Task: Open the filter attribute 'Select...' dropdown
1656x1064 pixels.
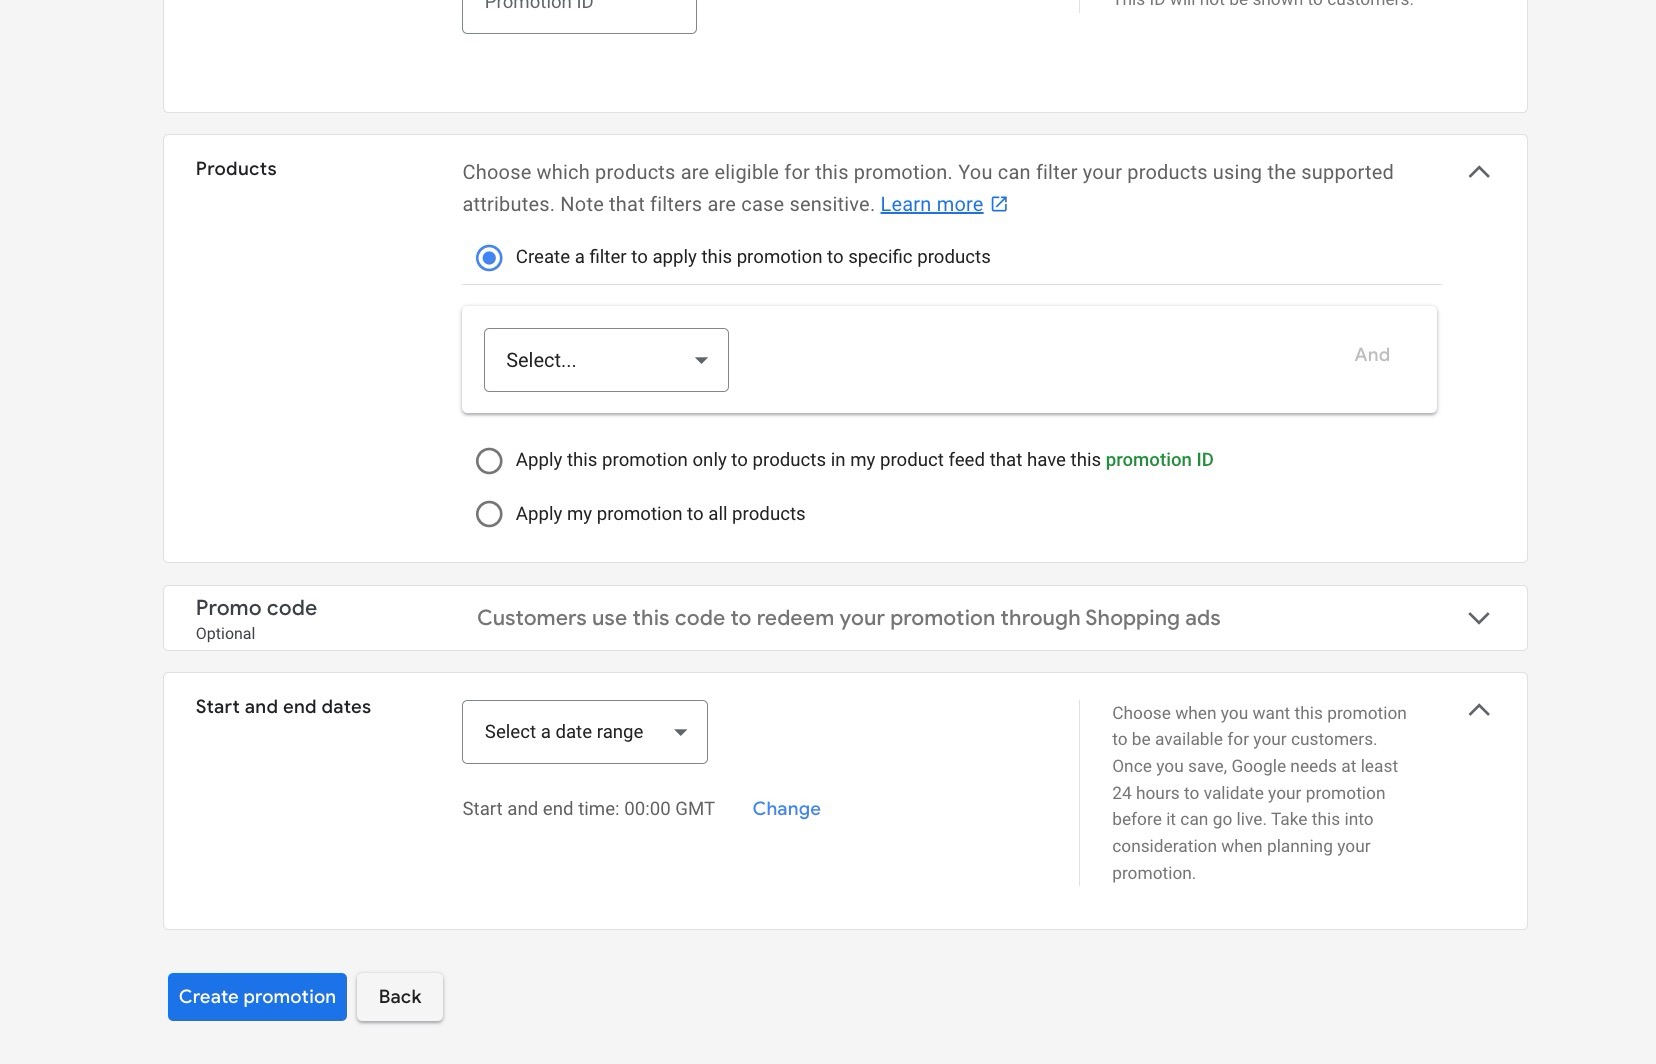Action: click(x=606, y=360)
